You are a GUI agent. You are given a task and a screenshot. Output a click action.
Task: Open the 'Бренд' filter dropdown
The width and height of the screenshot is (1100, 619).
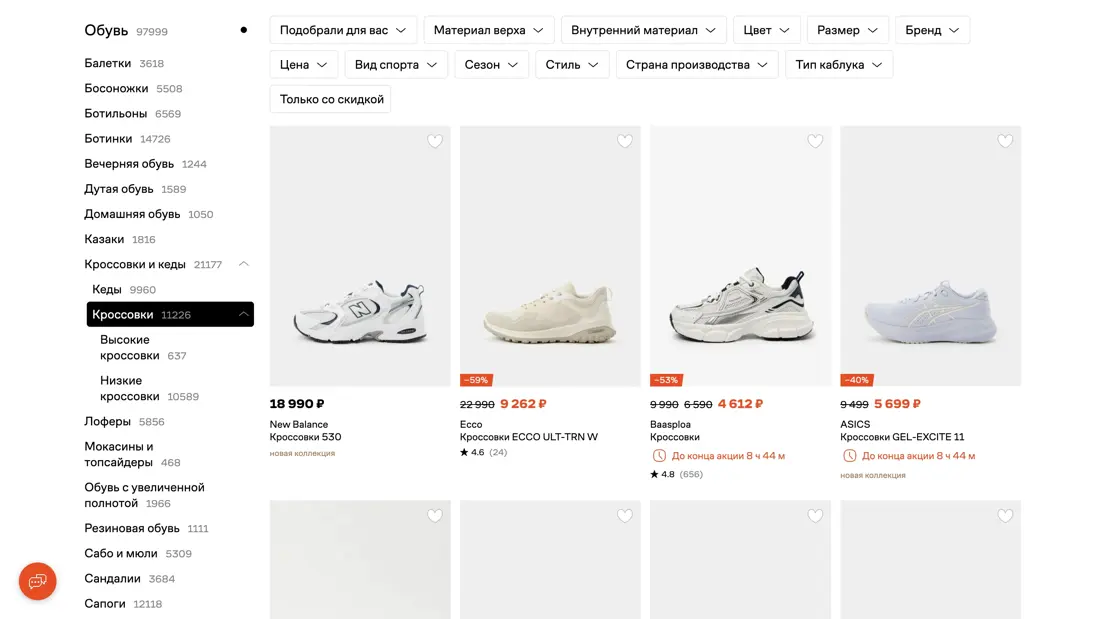pos(932,30)
